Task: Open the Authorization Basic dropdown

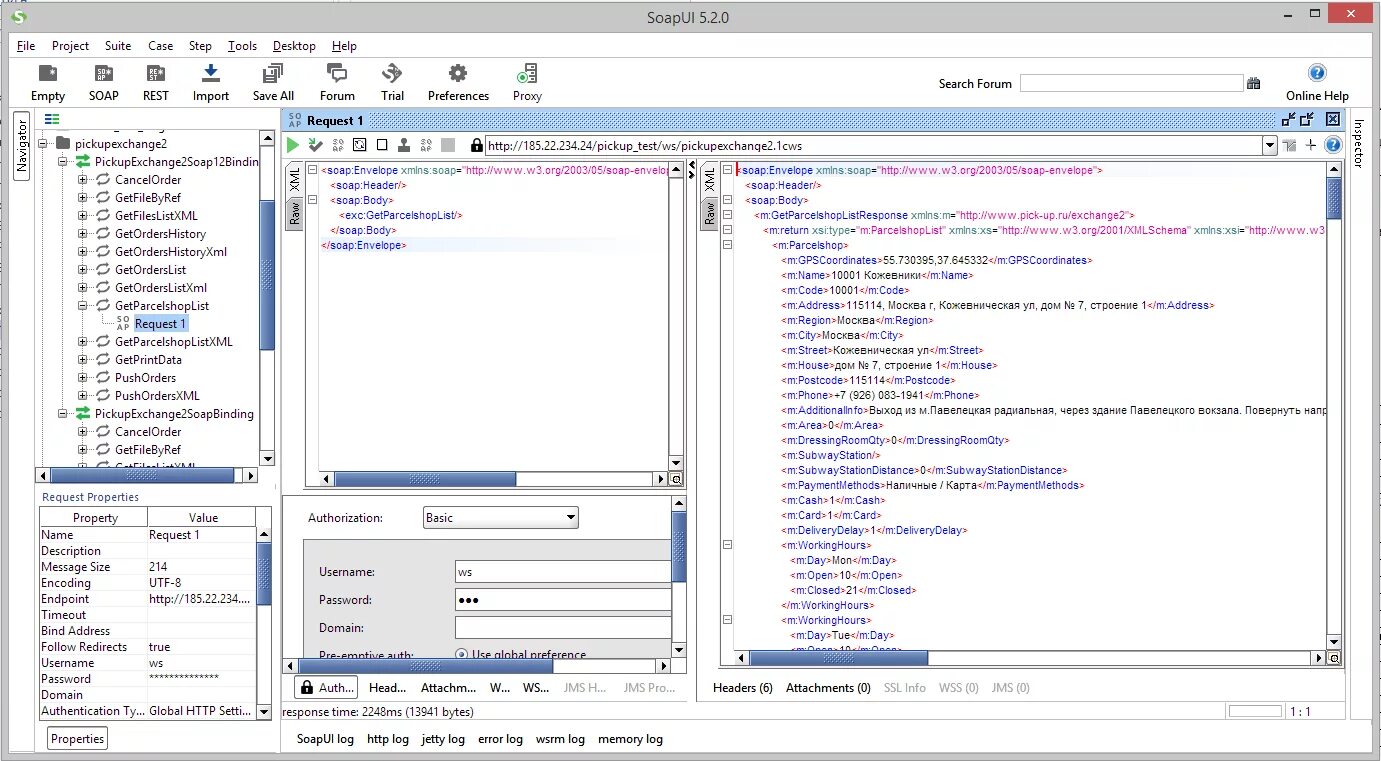Action: coord(501,518)
